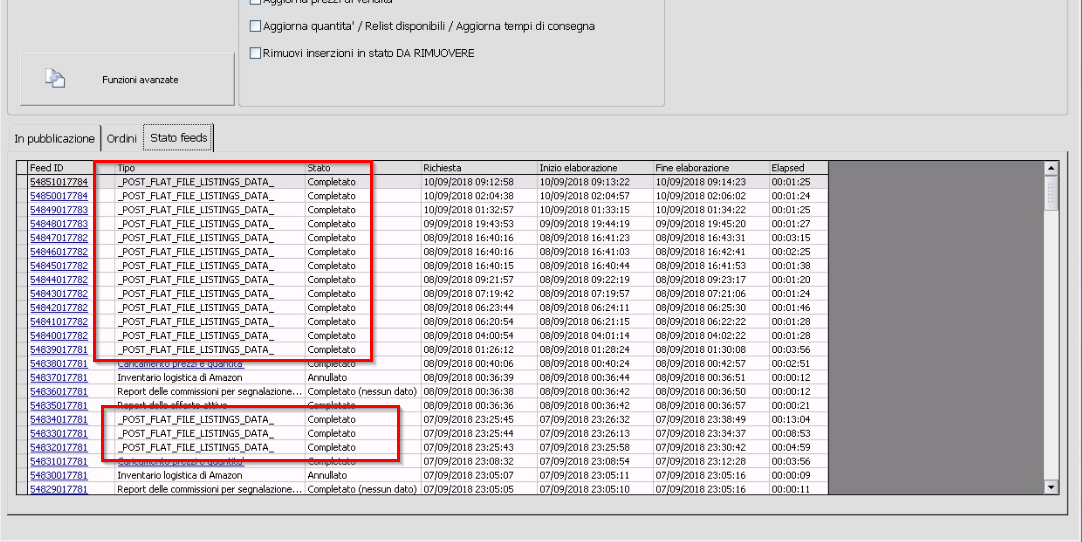Tick Rimuovi inserzioni in stato DA RIMUOVERE
Screen dimensions: 1082x542
255,53
